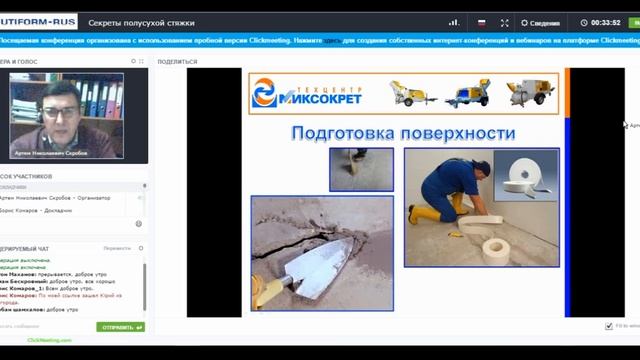
Task: Click the small floor sweeping photo
Action: pyautogui.click(x=362, y=169)
